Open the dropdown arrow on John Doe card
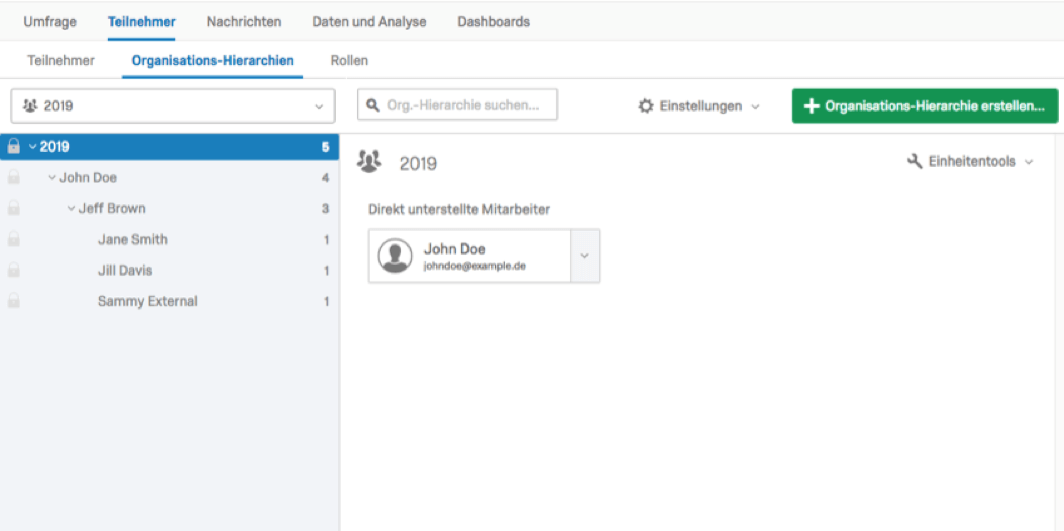 coord(585,256)
